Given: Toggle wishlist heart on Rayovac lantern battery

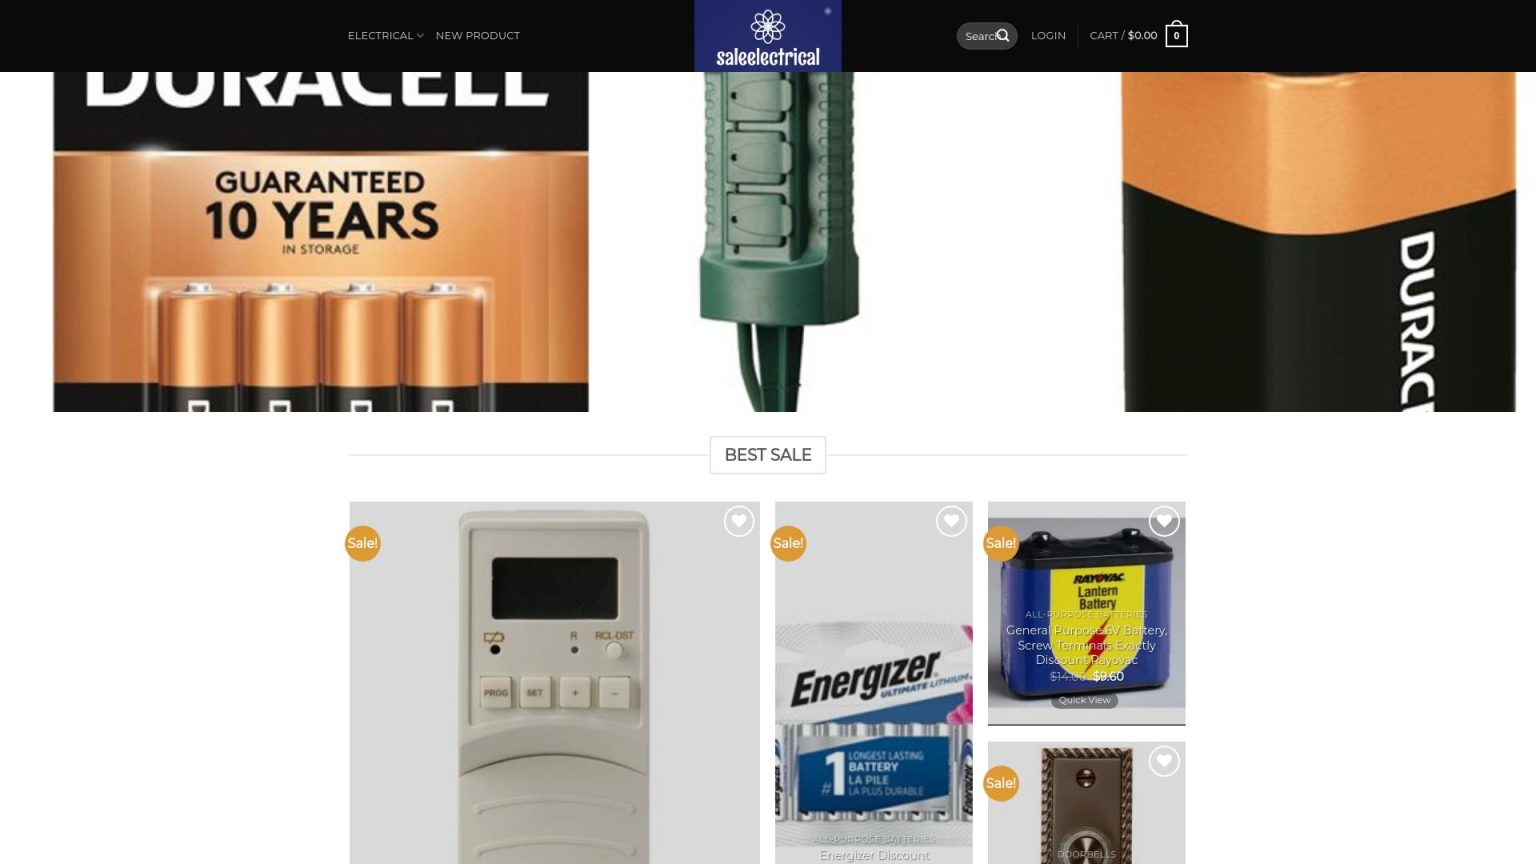Looking at the screenshot, I should [x=1164, y=521].
